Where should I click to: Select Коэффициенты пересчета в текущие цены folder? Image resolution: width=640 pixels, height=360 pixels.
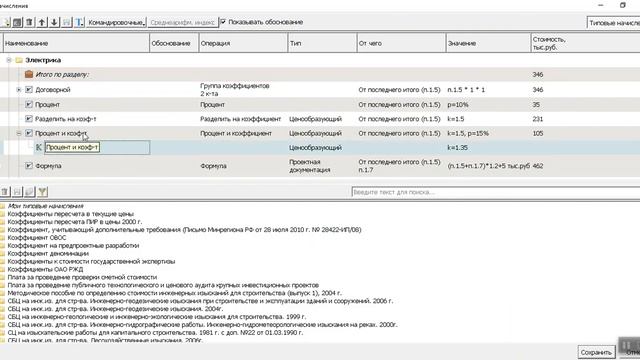71,214
